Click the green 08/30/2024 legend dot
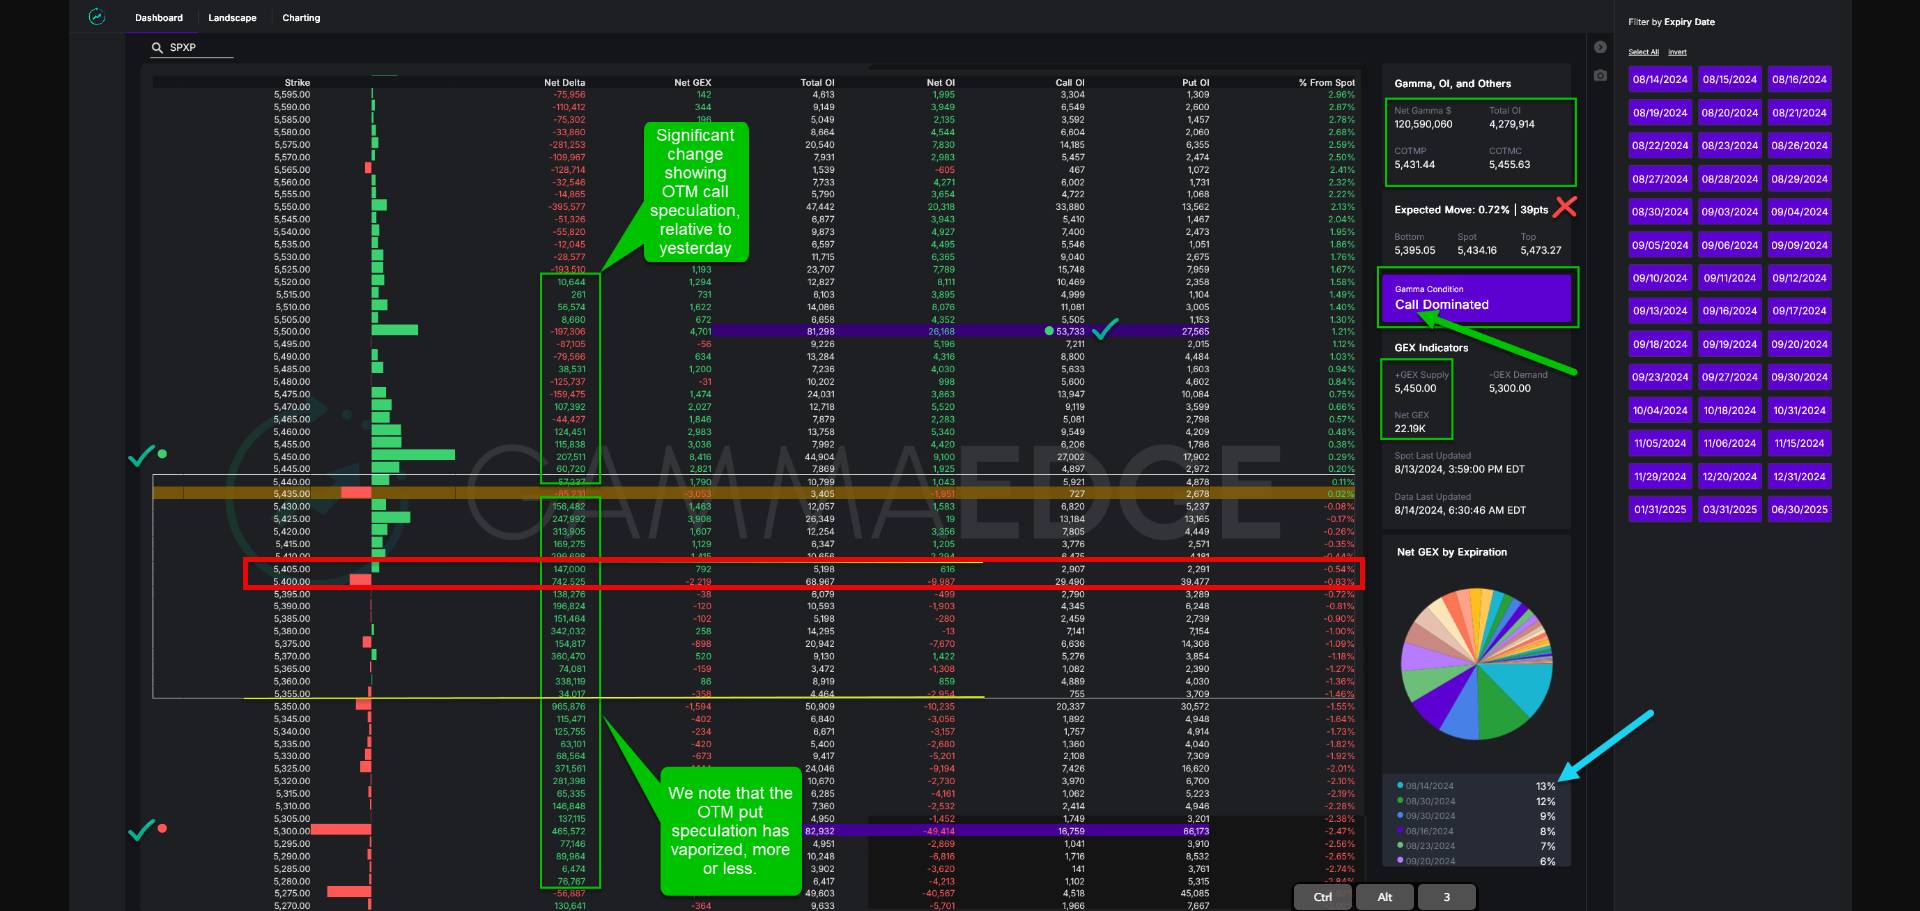The width and height of the screenshot is (1920, 911). click(x=1400, y=801)
